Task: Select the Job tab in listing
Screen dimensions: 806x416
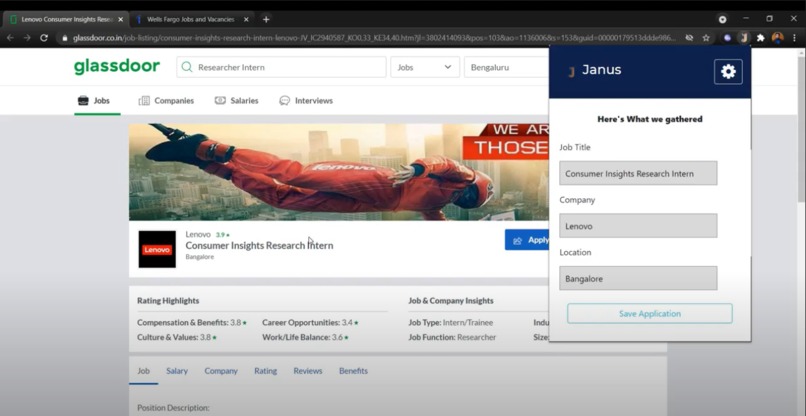Action: point(143,371)
